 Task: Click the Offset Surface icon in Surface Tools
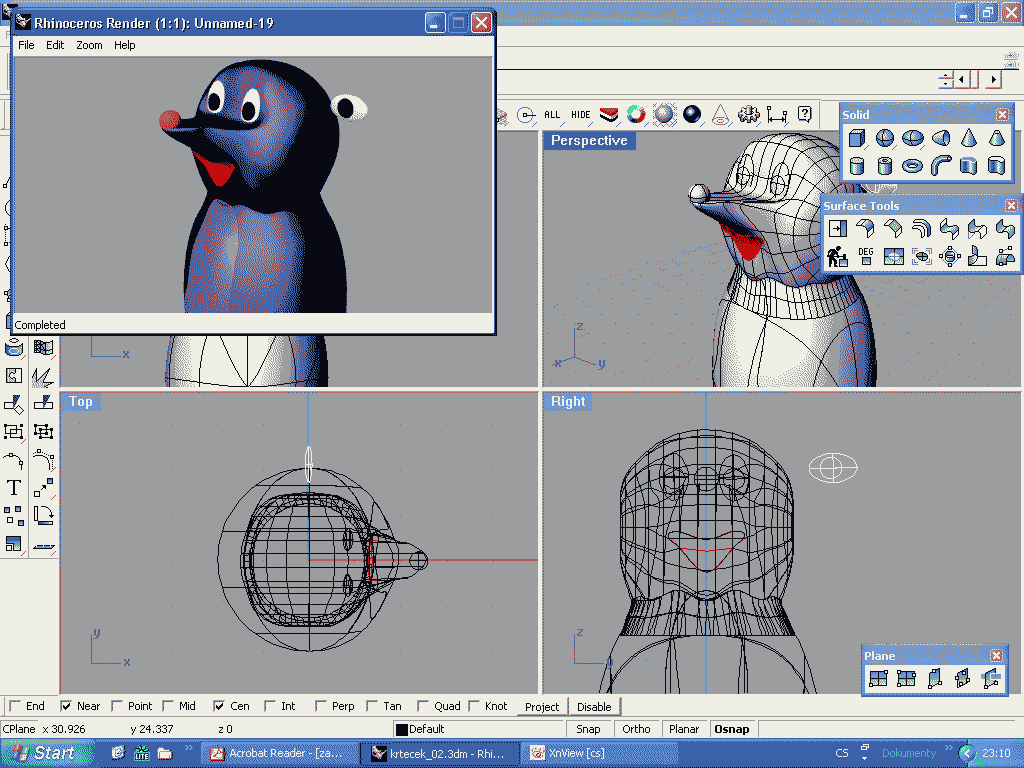pyautogui.click(x=922, y=229)
